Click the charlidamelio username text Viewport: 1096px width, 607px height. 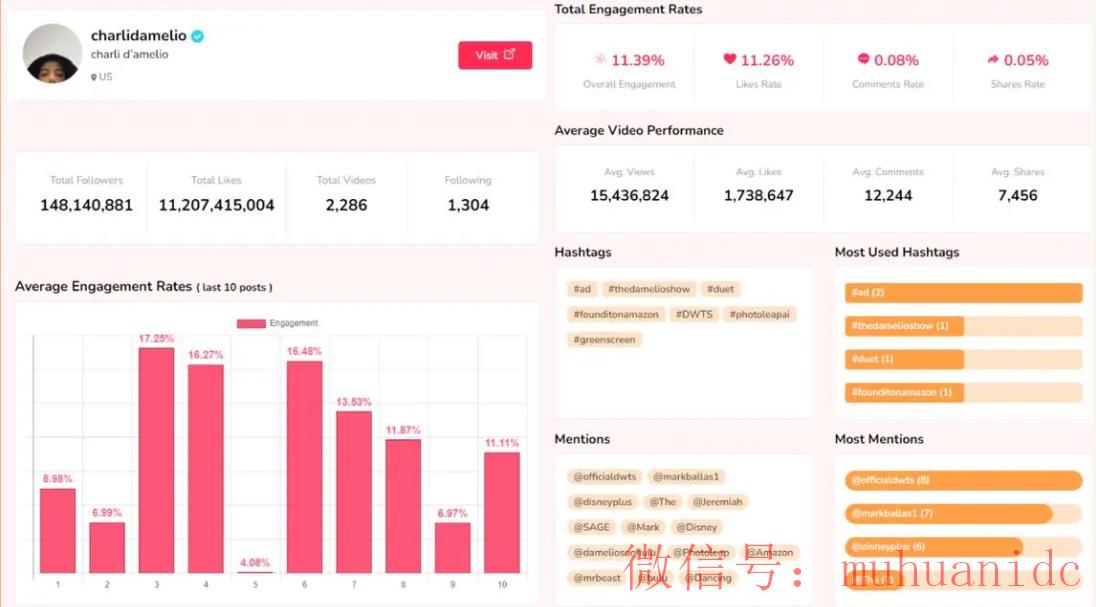[x=138, y=35]
